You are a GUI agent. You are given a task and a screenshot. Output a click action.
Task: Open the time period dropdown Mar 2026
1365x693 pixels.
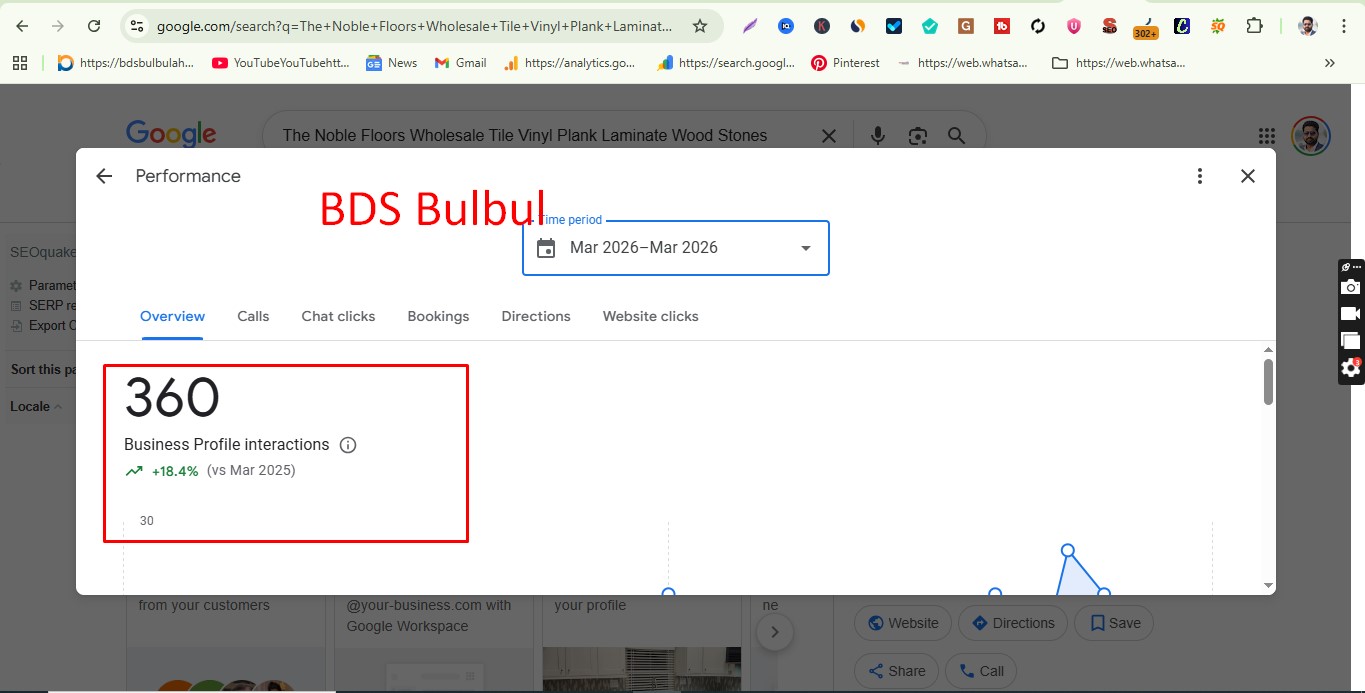(x=675, y=247)
